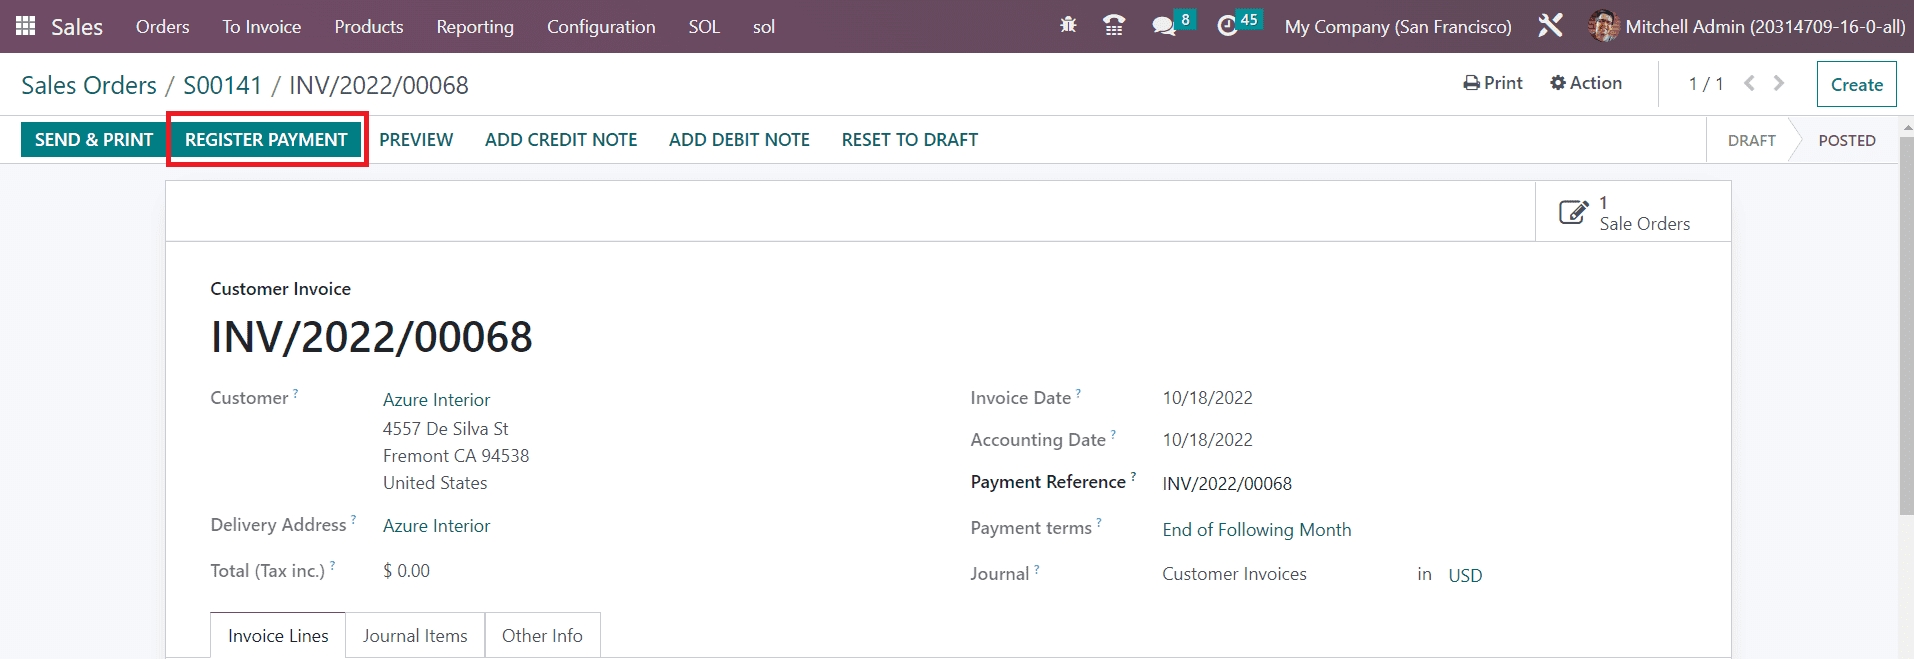
Task: Expand the Action dropdown menu
Action: point(1586,83)
